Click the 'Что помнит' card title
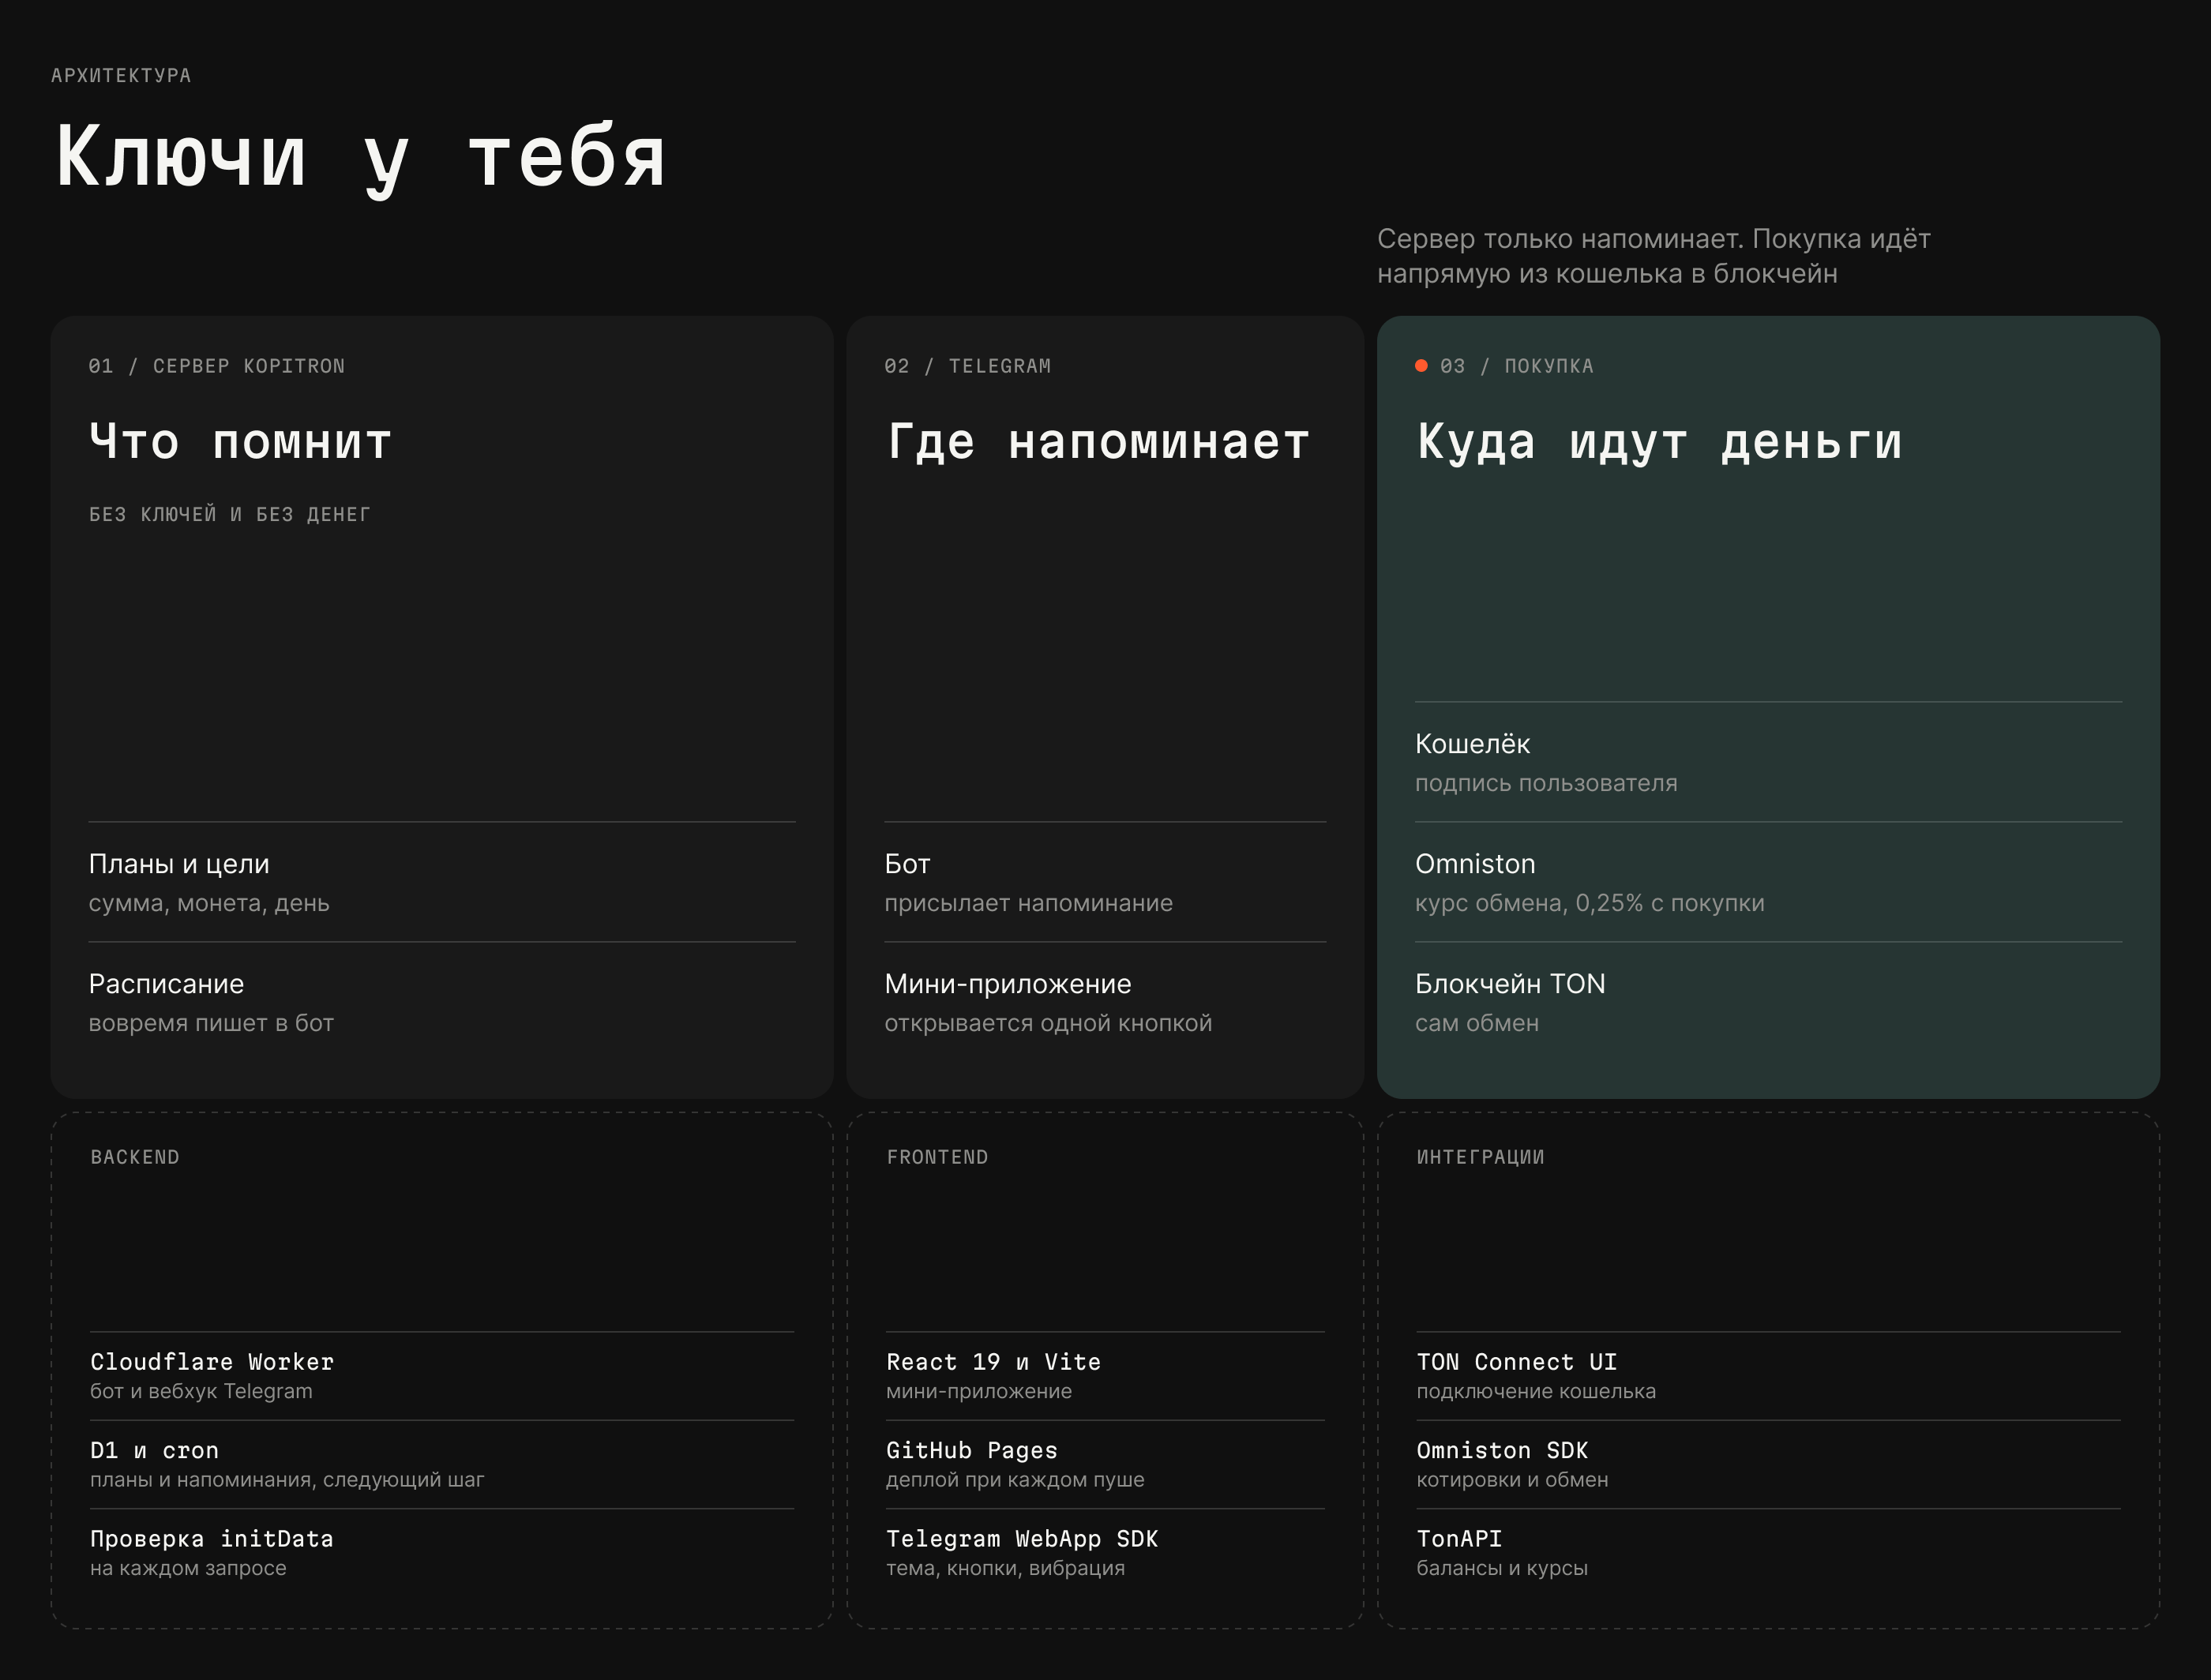Image resolution: width=2211 pixels, height=1680 pixels. (240, 442)
